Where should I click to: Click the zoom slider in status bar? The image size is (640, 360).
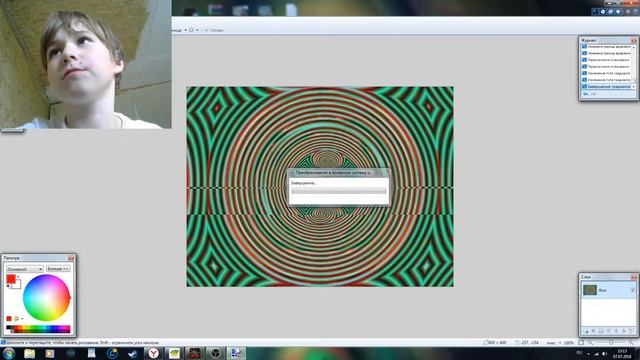pyautogui.click(x=611, y=342)
